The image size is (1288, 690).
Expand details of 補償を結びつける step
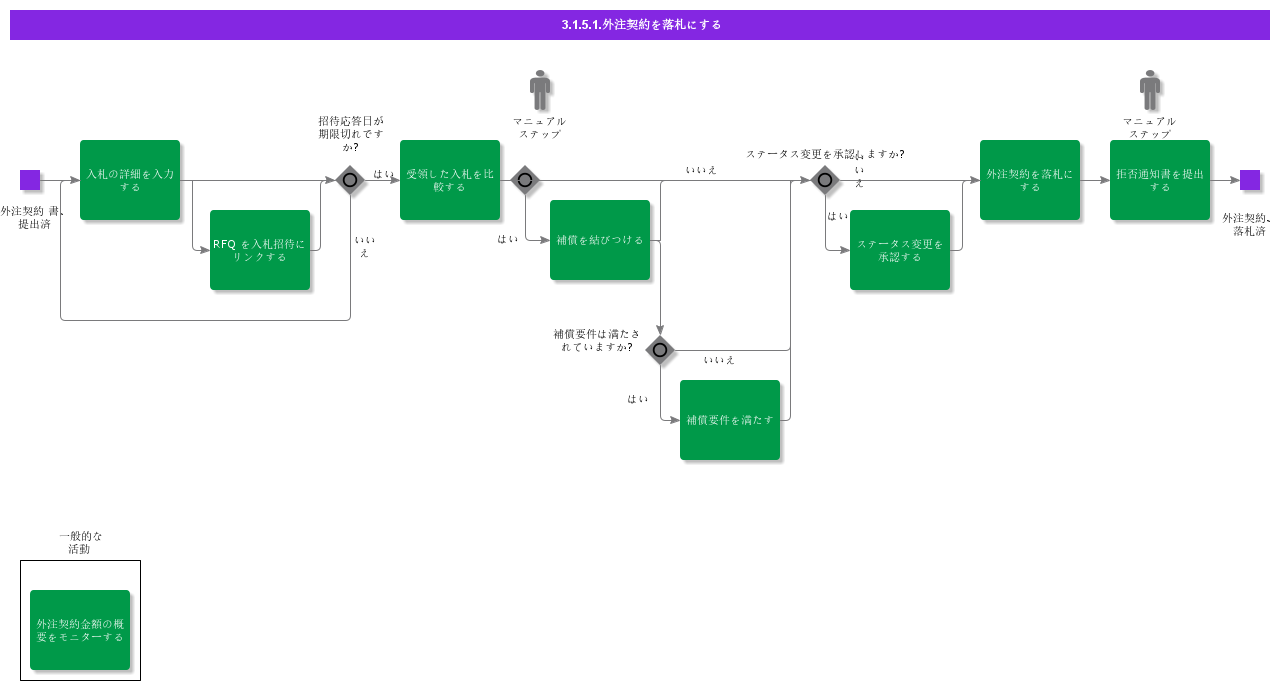(x=600, y=240)
